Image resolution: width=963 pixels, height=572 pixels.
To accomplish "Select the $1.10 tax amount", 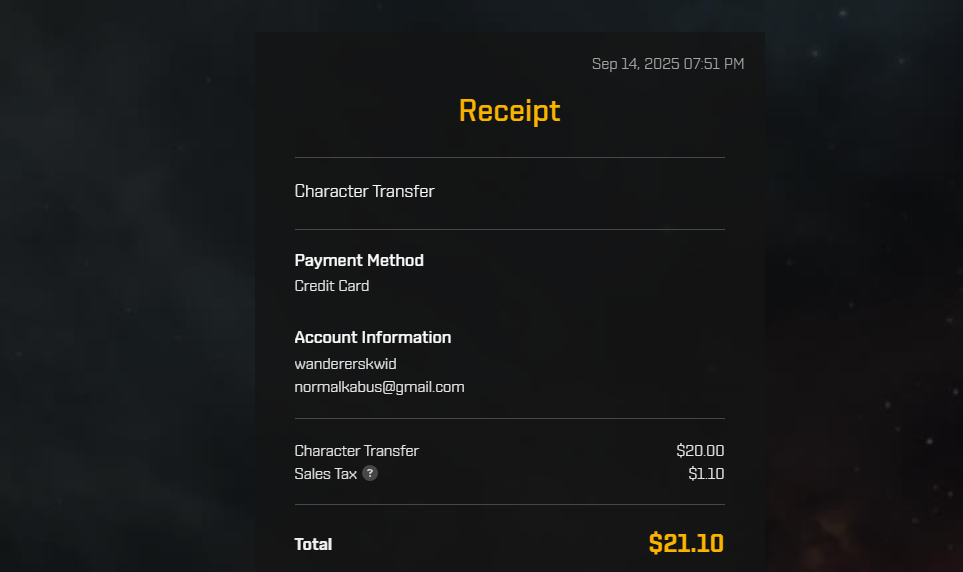I will point(706,474).
